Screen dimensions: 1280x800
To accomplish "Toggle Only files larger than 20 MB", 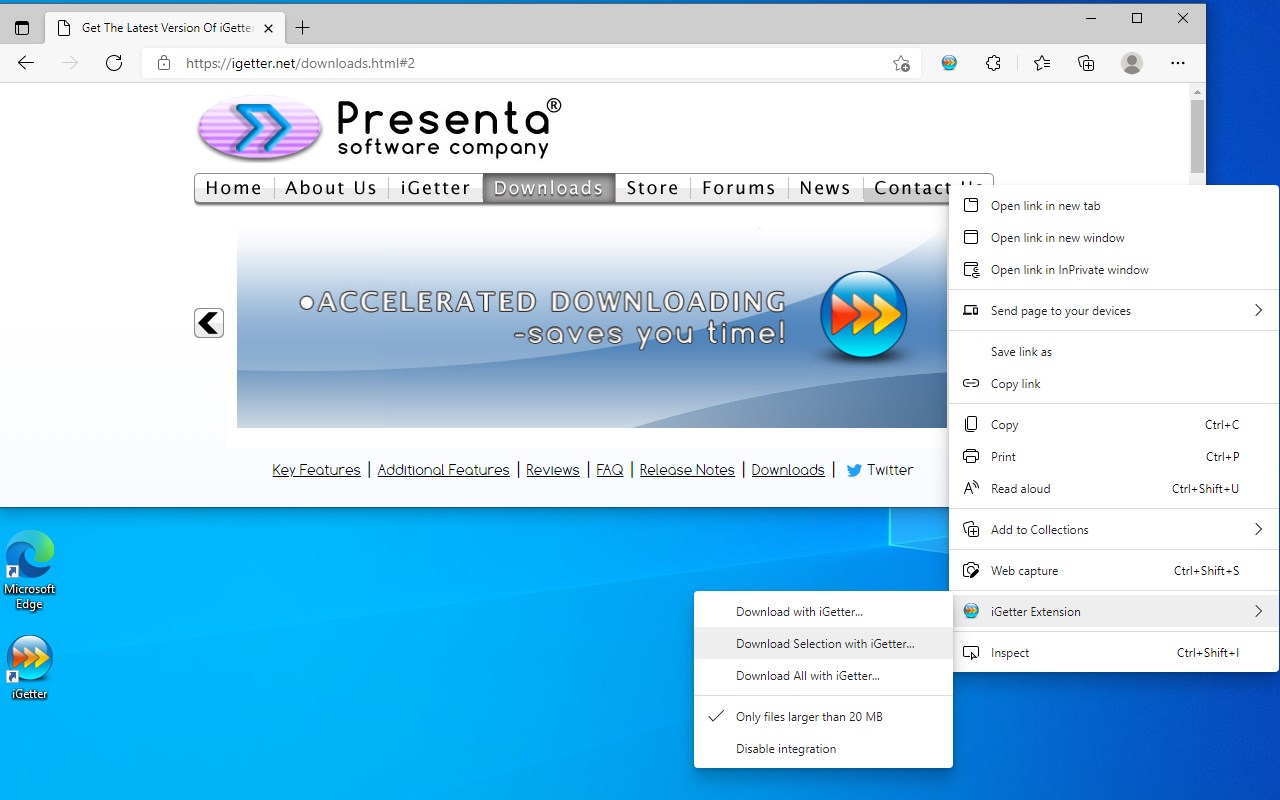I will click(x=823, y=716).
